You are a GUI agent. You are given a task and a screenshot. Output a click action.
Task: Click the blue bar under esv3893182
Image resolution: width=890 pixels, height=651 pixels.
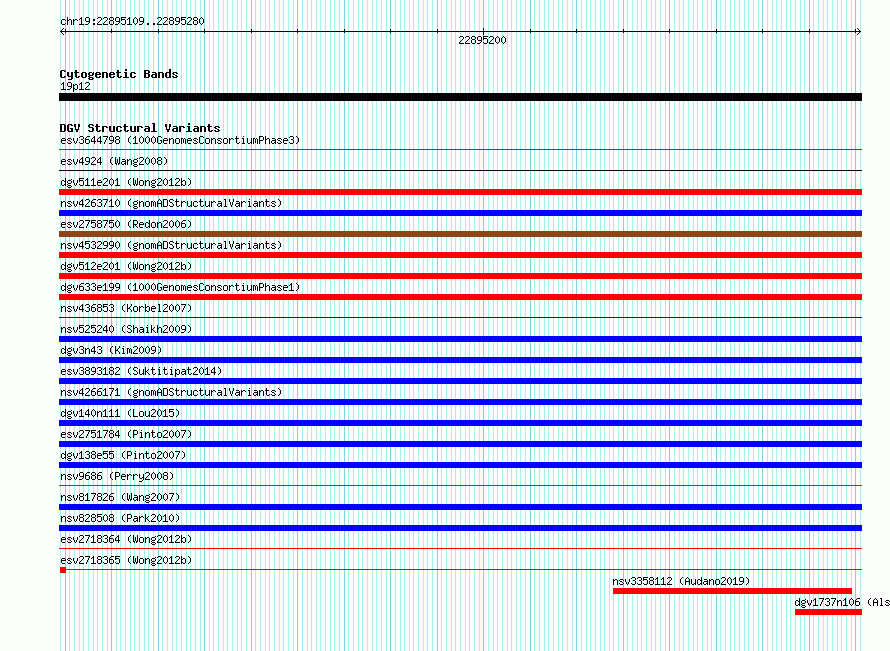(460, 381)
